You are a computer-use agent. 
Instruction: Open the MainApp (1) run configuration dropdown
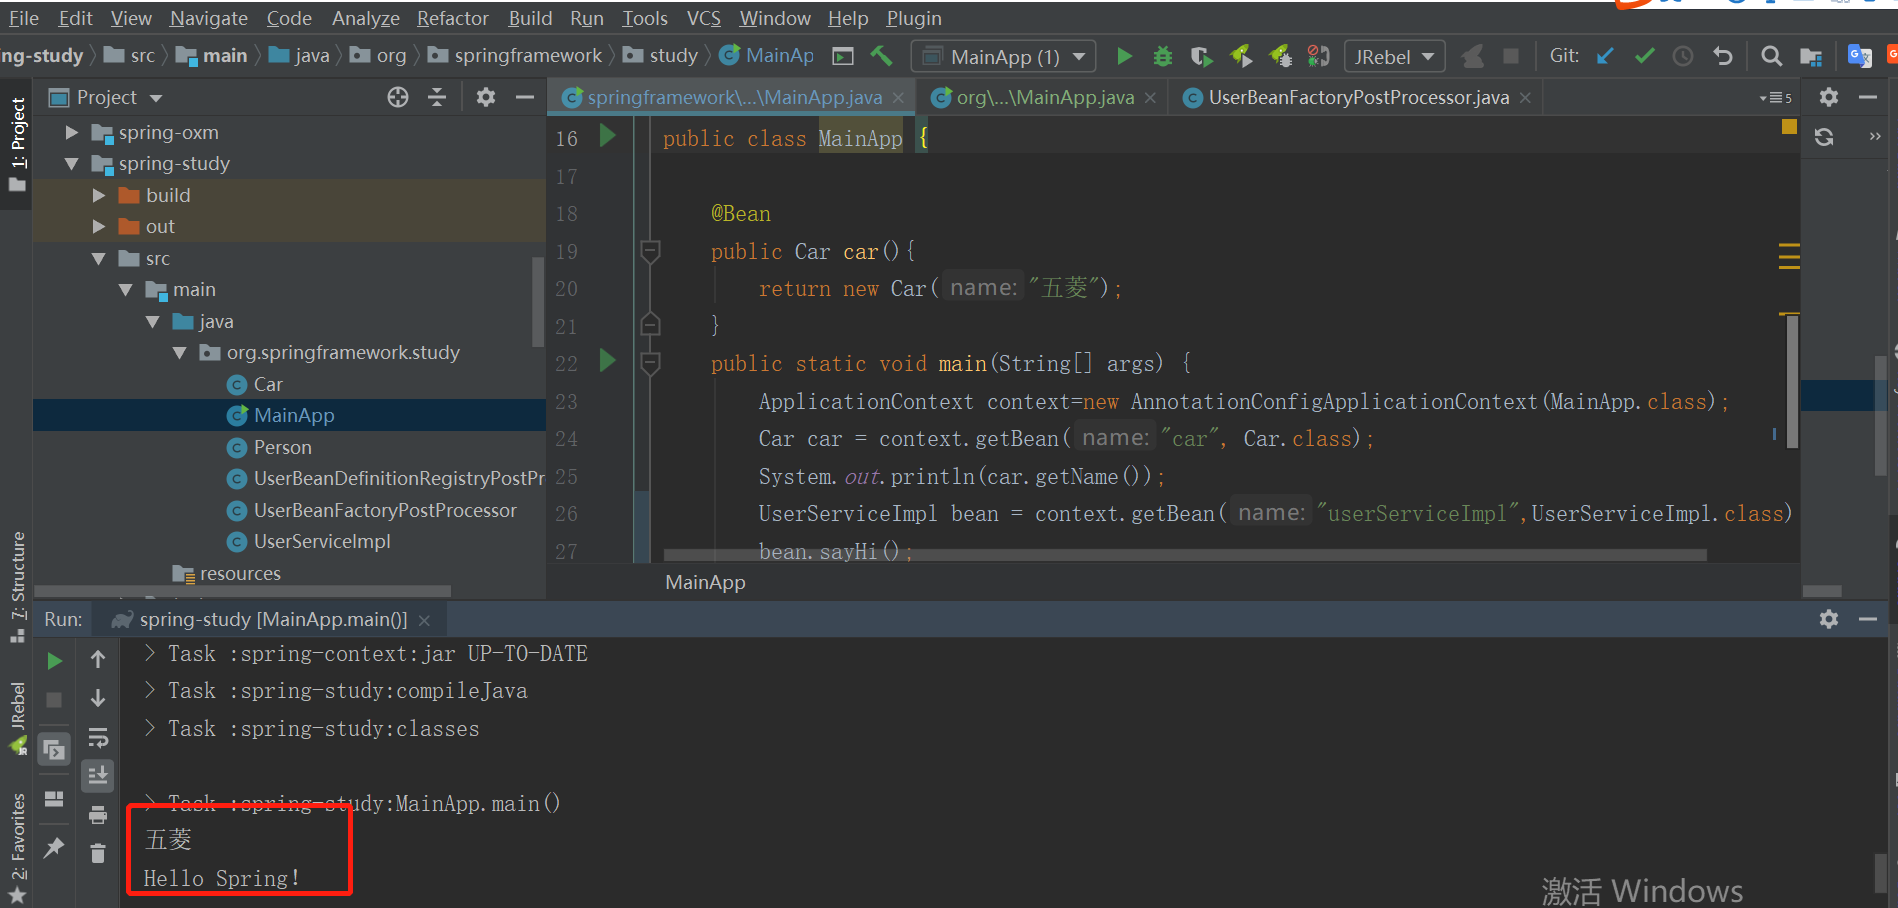click(1003, 57)
